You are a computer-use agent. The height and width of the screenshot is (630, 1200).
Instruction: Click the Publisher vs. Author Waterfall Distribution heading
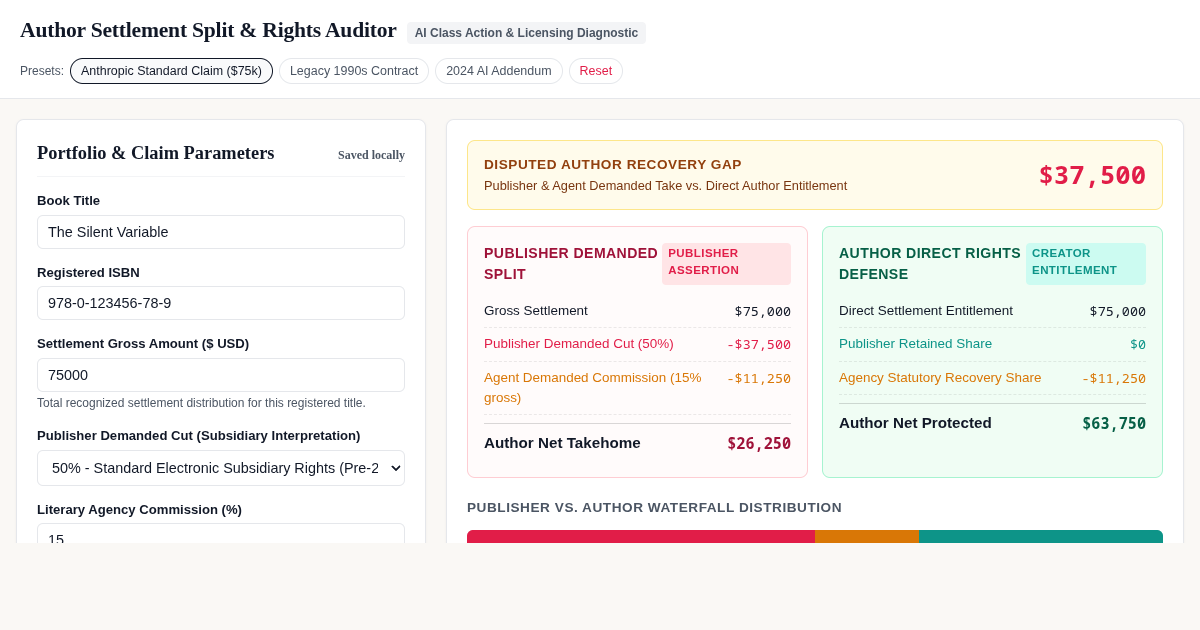[655, 508]
